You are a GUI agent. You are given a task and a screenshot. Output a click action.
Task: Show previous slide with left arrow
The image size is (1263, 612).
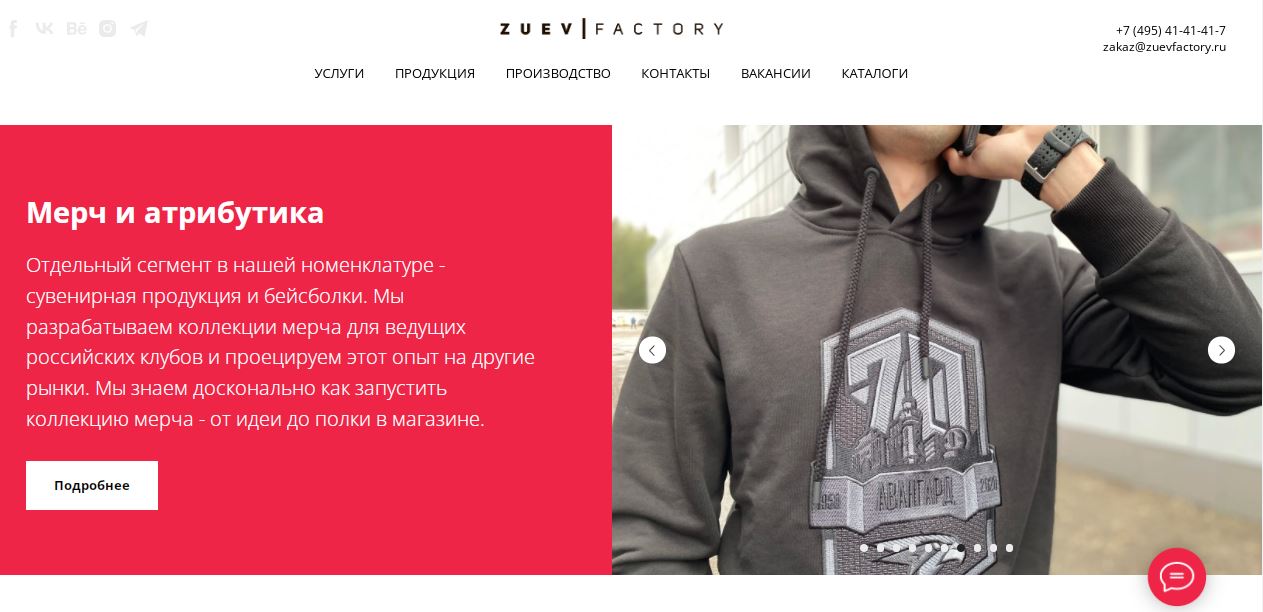[x=652, y=350]
